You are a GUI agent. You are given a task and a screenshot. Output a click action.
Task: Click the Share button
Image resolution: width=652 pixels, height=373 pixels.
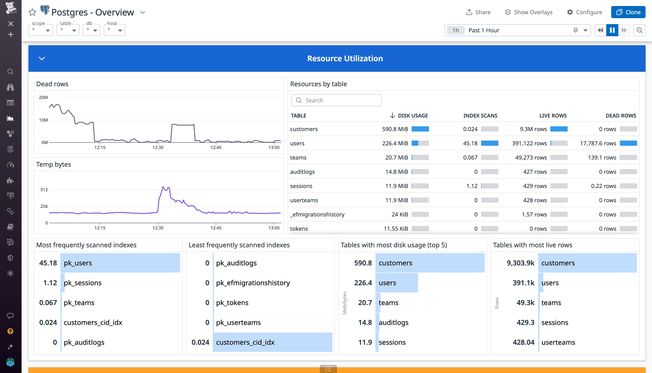[478, 12]
